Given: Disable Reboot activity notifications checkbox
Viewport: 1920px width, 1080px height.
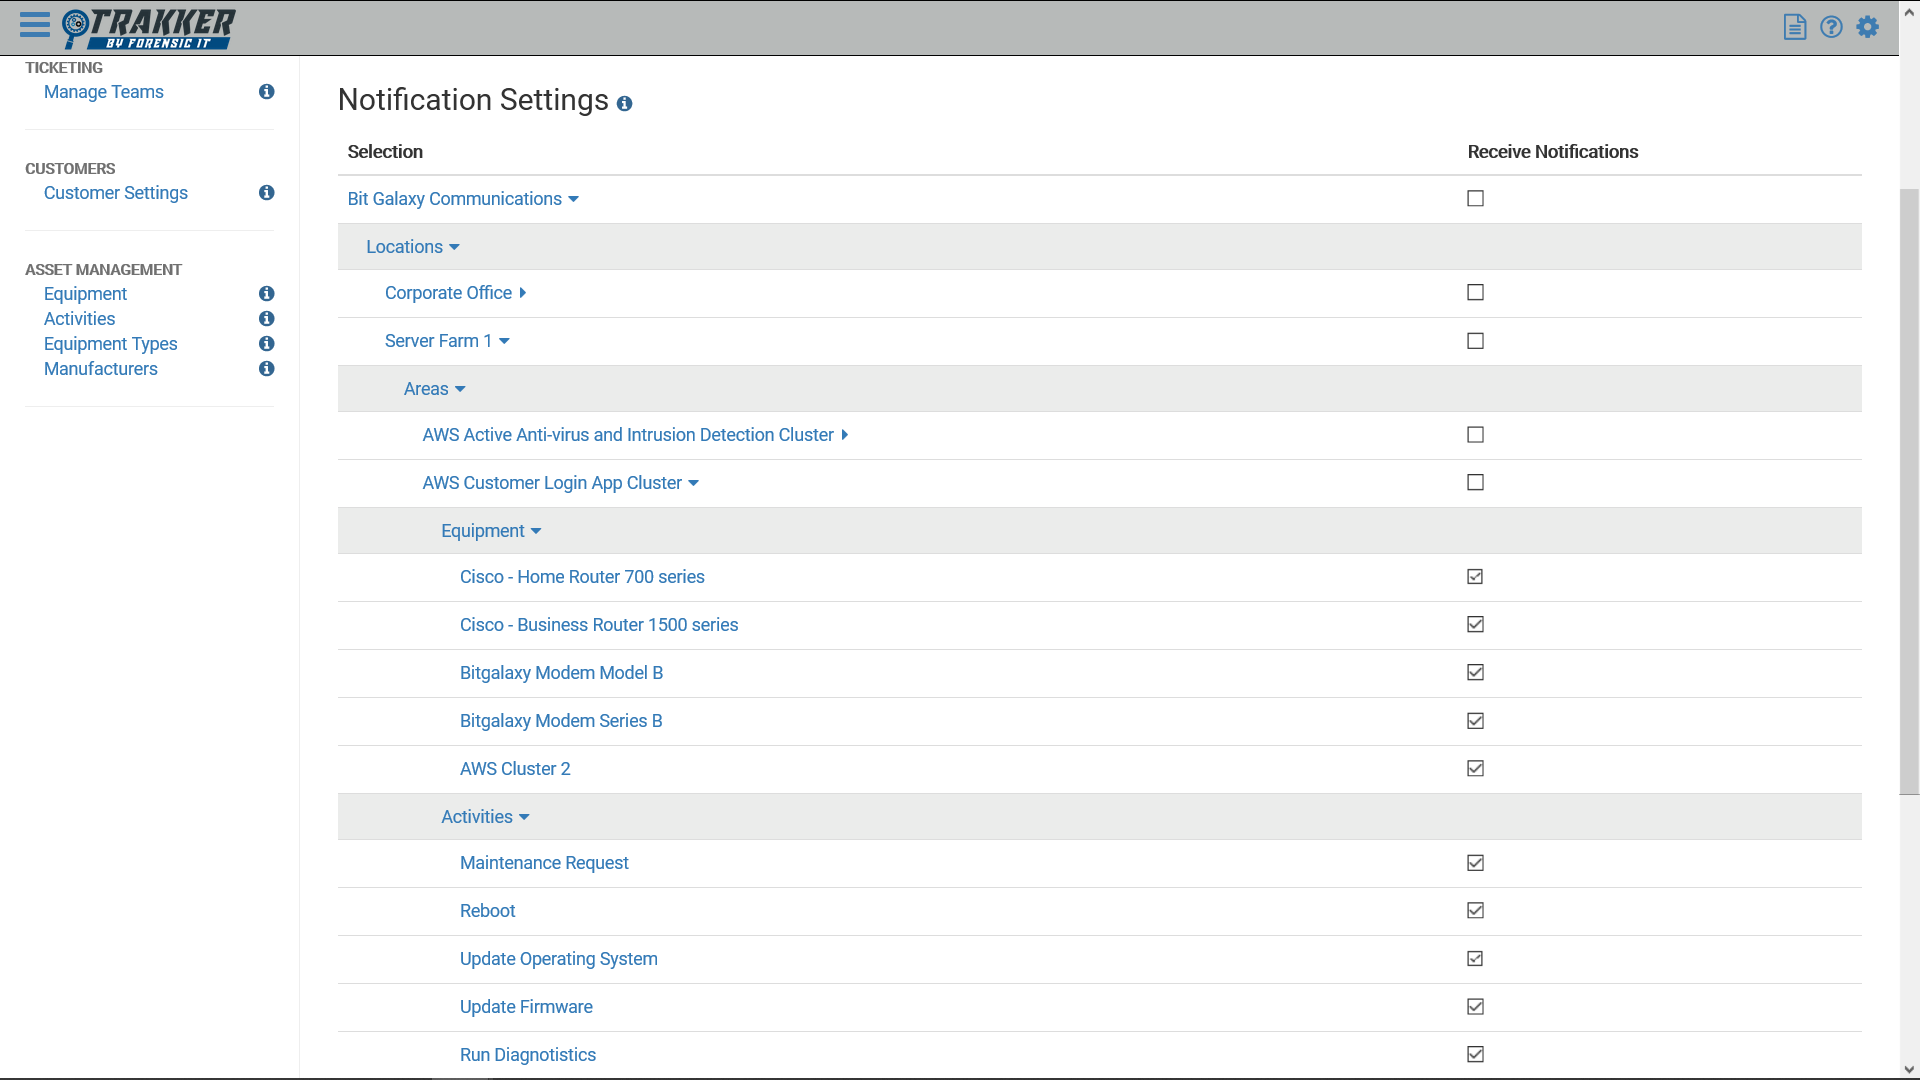Looking at the screenshot, I should [x=1475, y=911].
